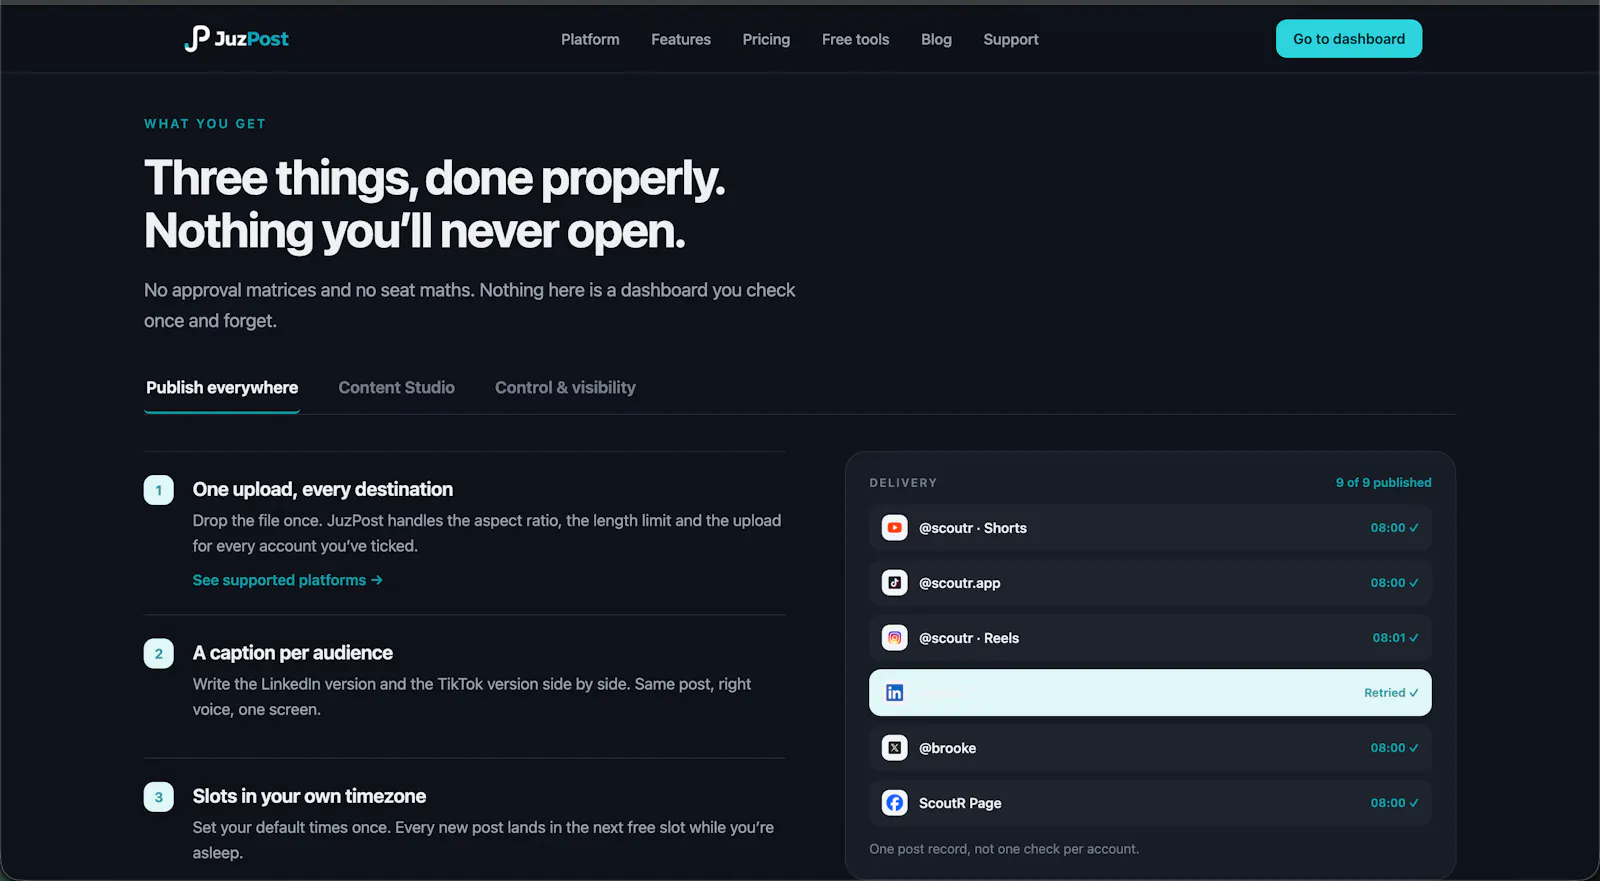Screen dimensions: 1600x881
Task: Open the Platform menu item
Action: point(590,39)
